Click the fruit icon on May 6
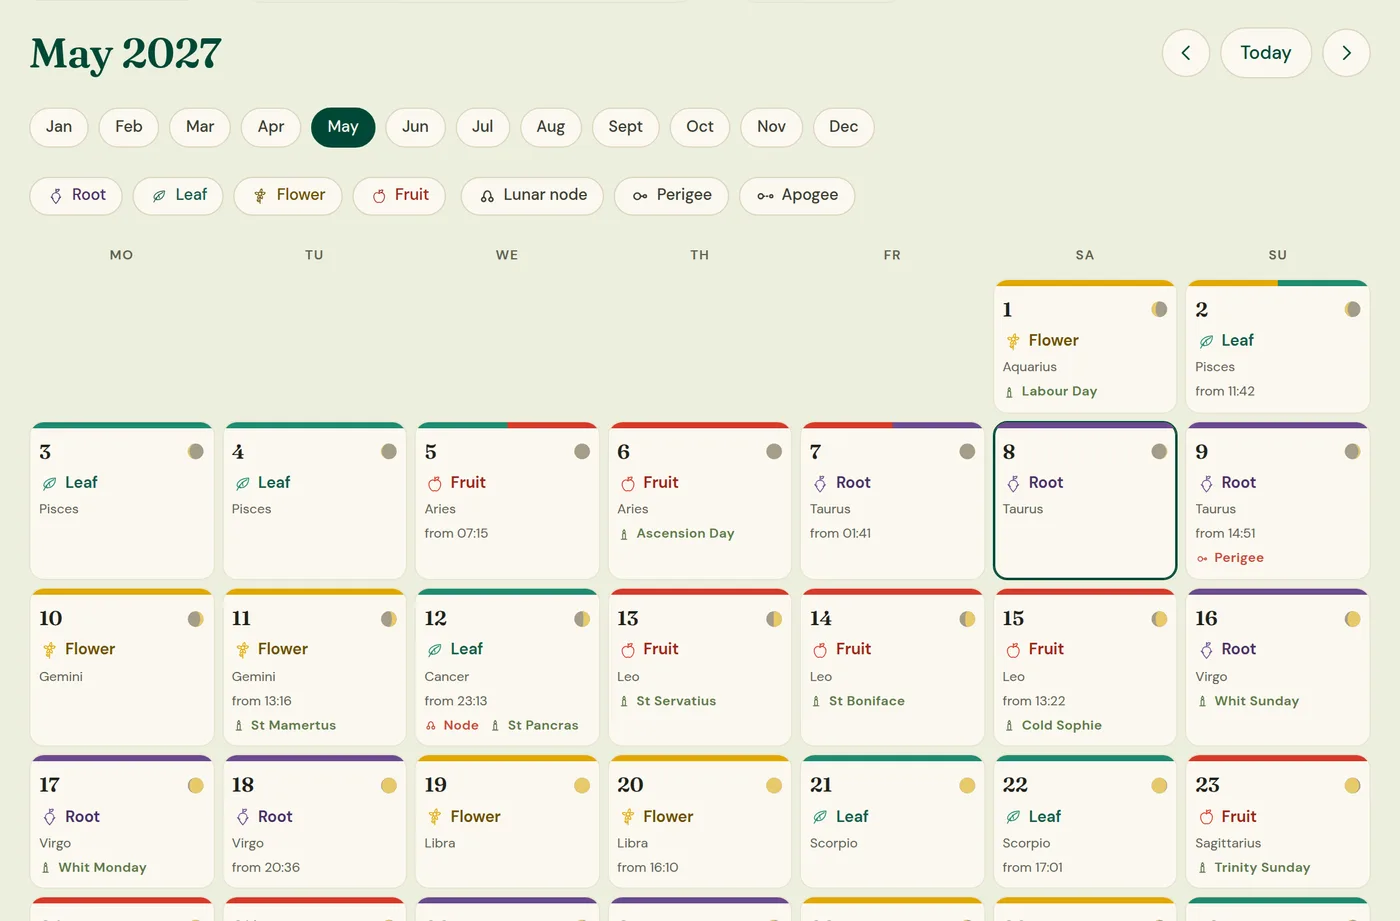The height and width of the screenshot is (921, 1400). click(628, 484)
